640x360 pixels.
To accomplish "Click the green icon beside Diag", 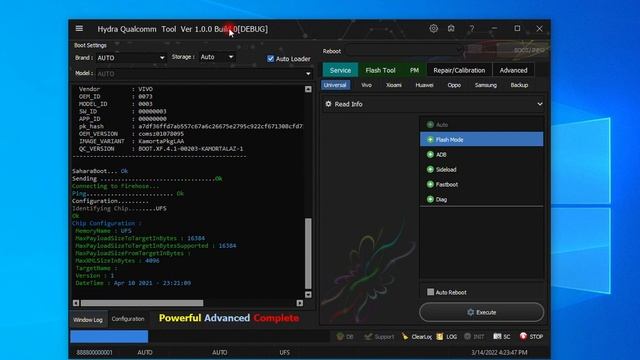I will coord(430,199).
